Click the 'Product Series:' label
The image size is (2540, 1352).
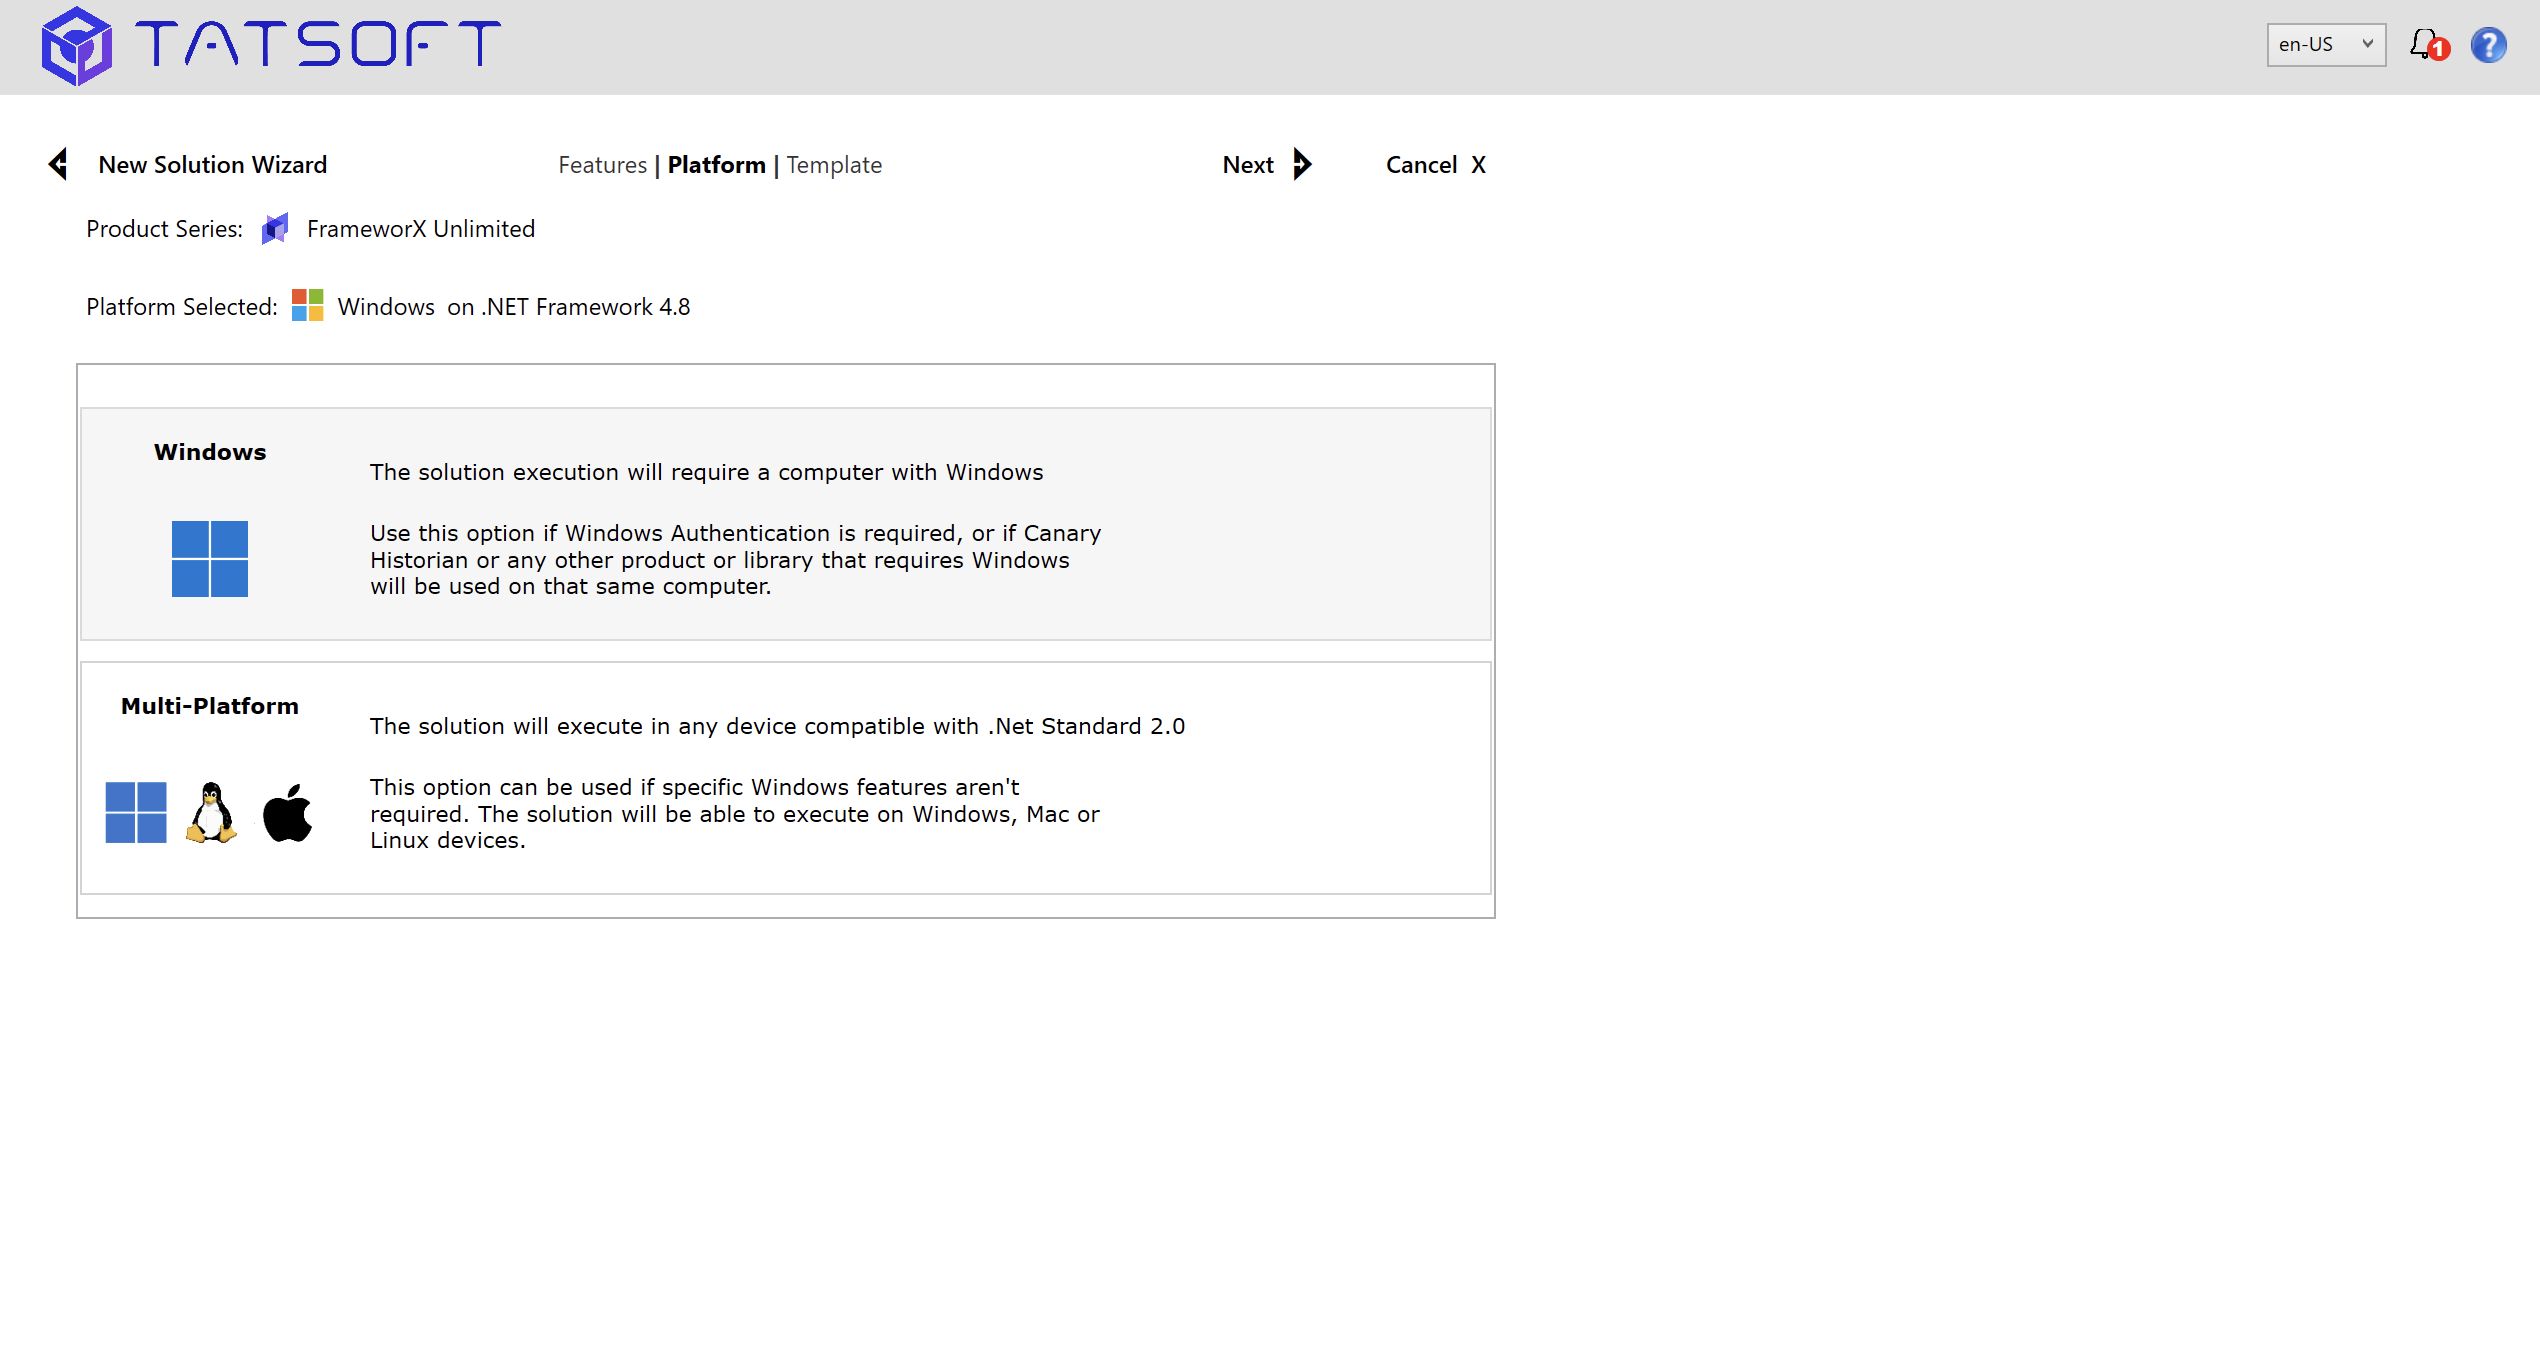(x=164, y=229)
